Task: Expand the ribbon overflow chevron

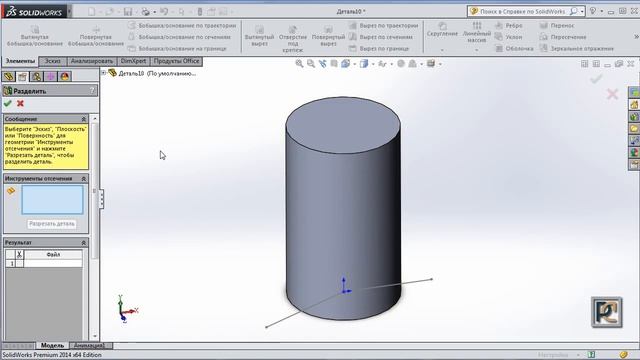Action: point(636,37)
